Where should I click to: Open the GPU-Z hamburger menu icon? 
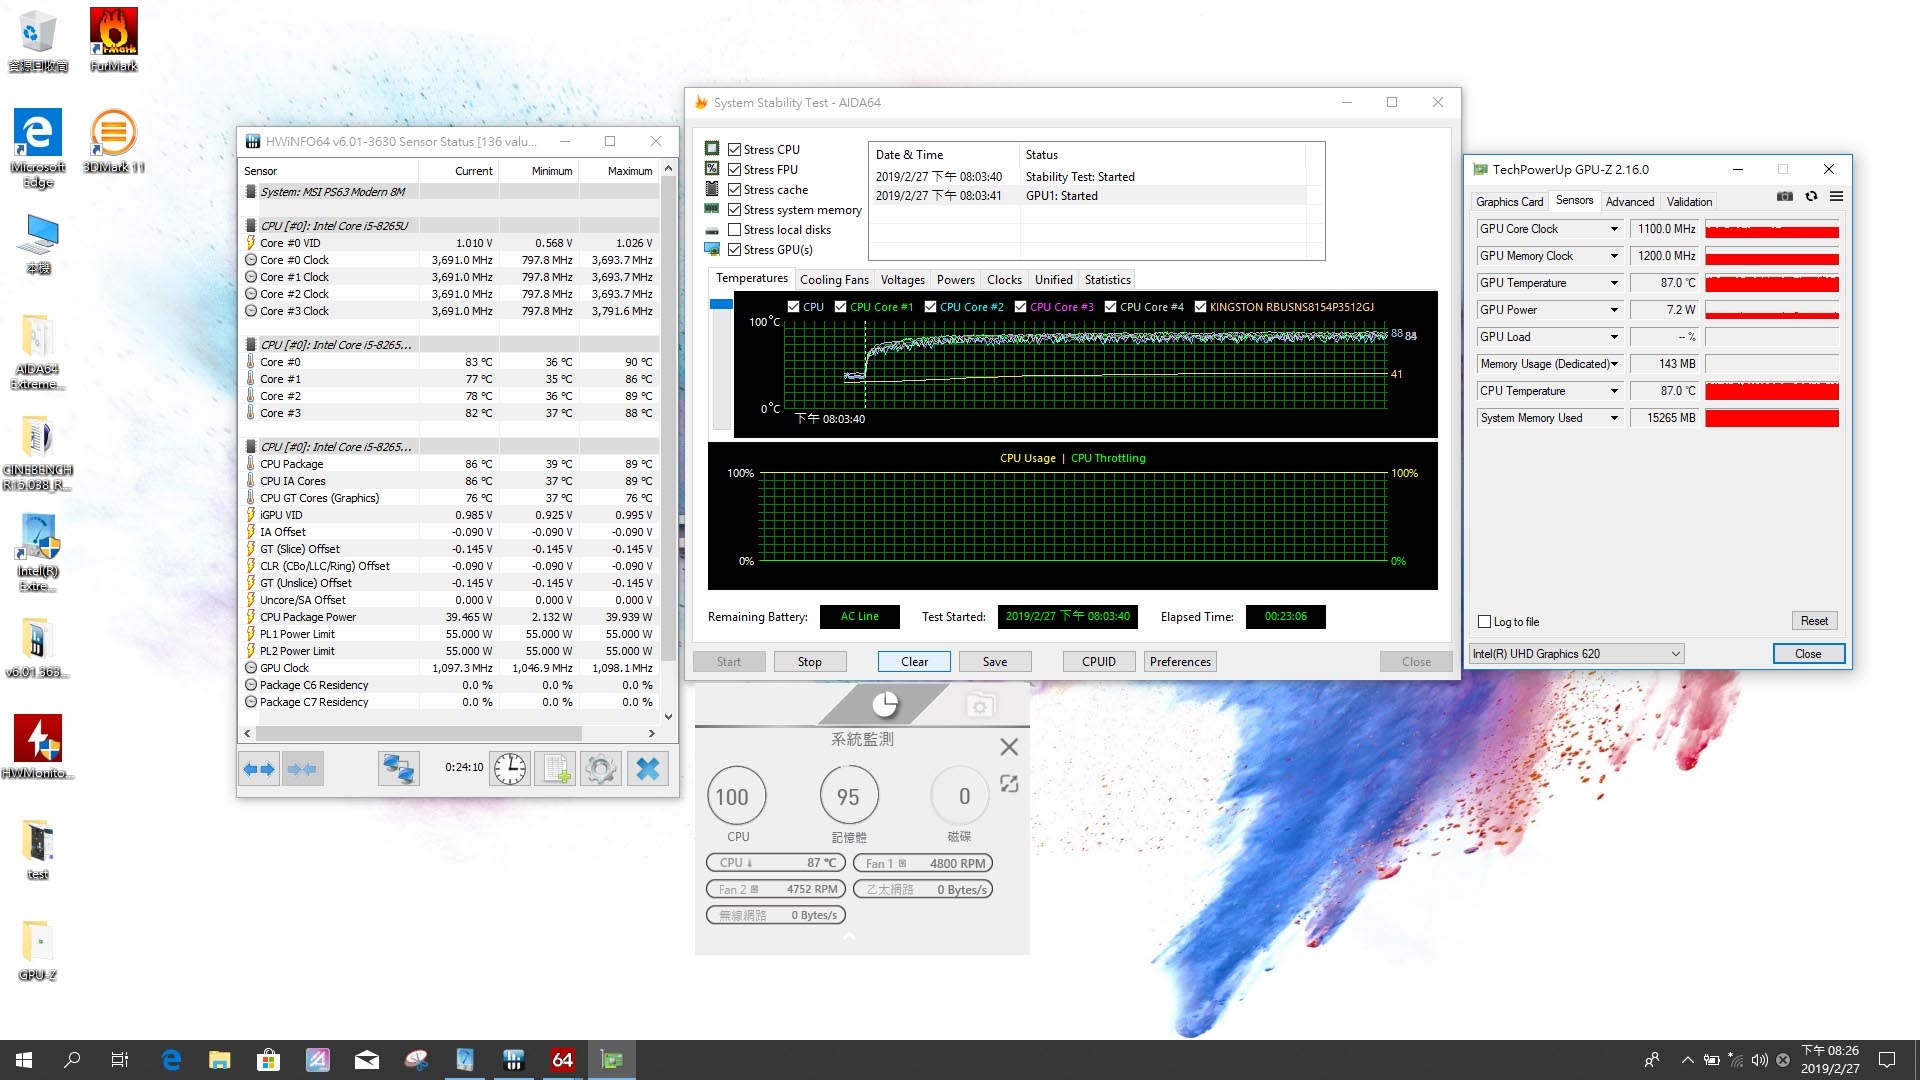point(1837,197)
